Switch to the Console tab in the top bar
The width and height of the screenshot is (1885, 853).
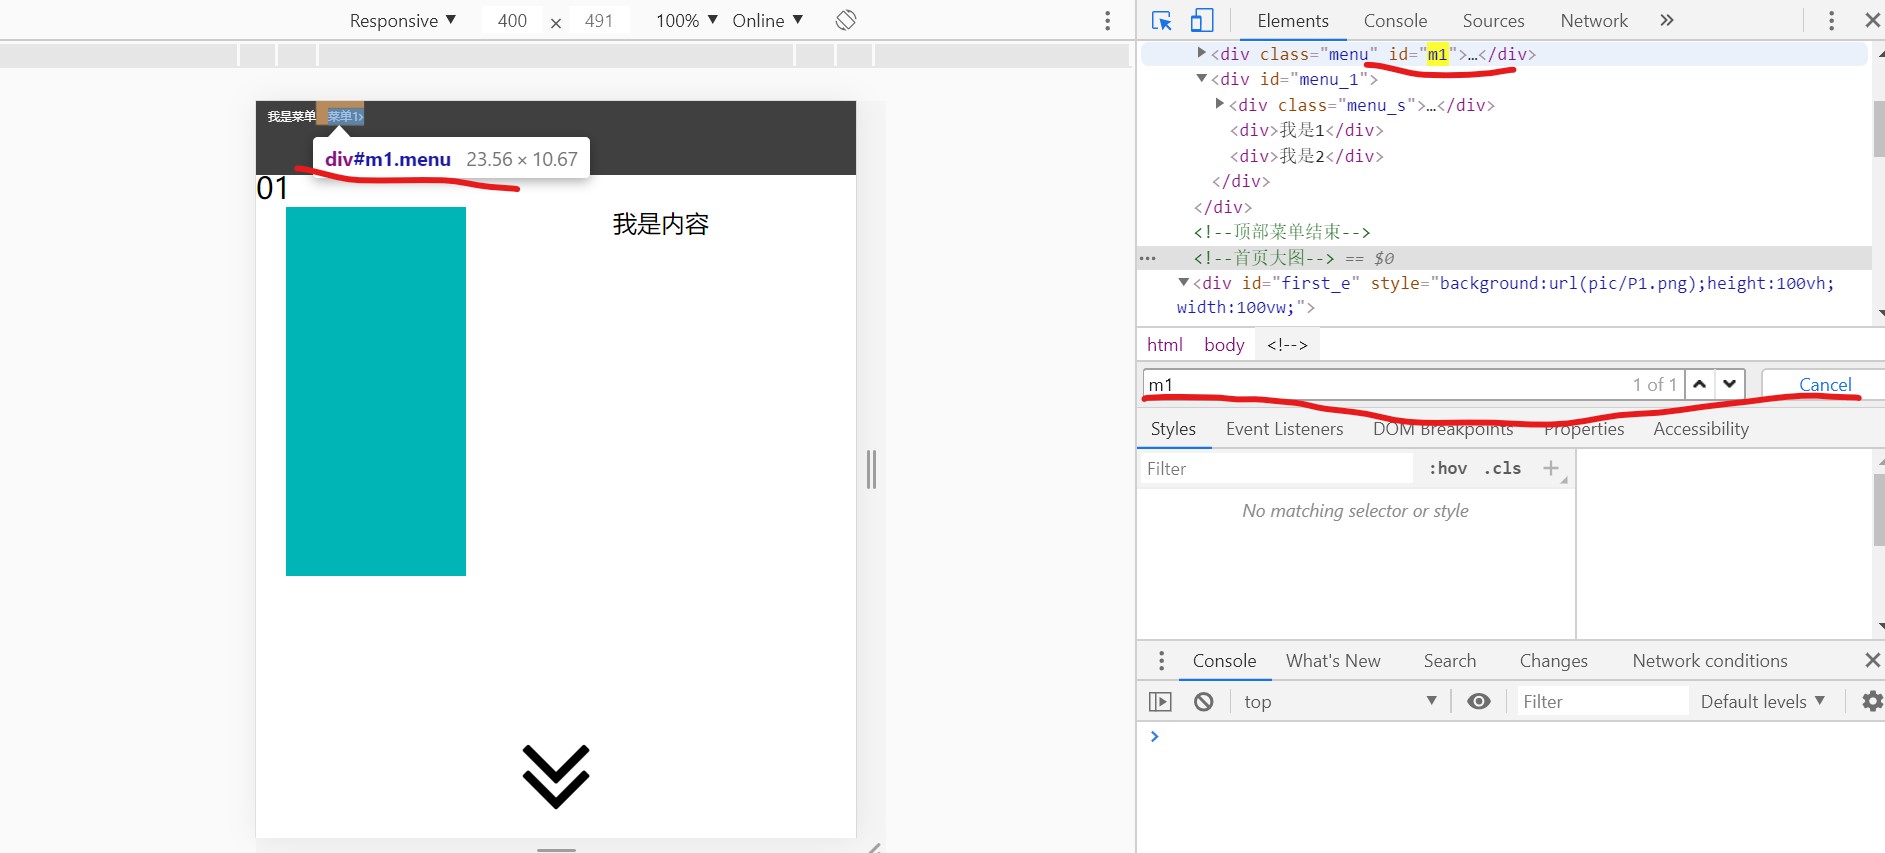tap(1395, 21)
